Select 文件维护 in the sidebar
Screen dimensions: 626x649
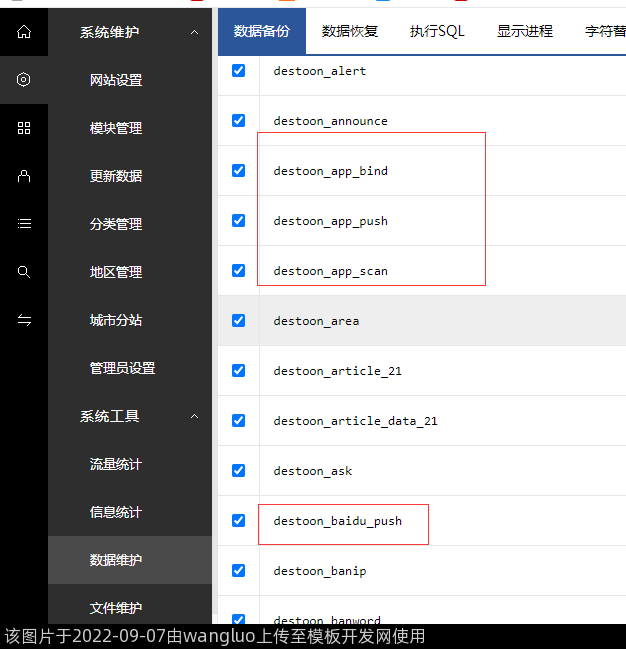tap(116, 608)
